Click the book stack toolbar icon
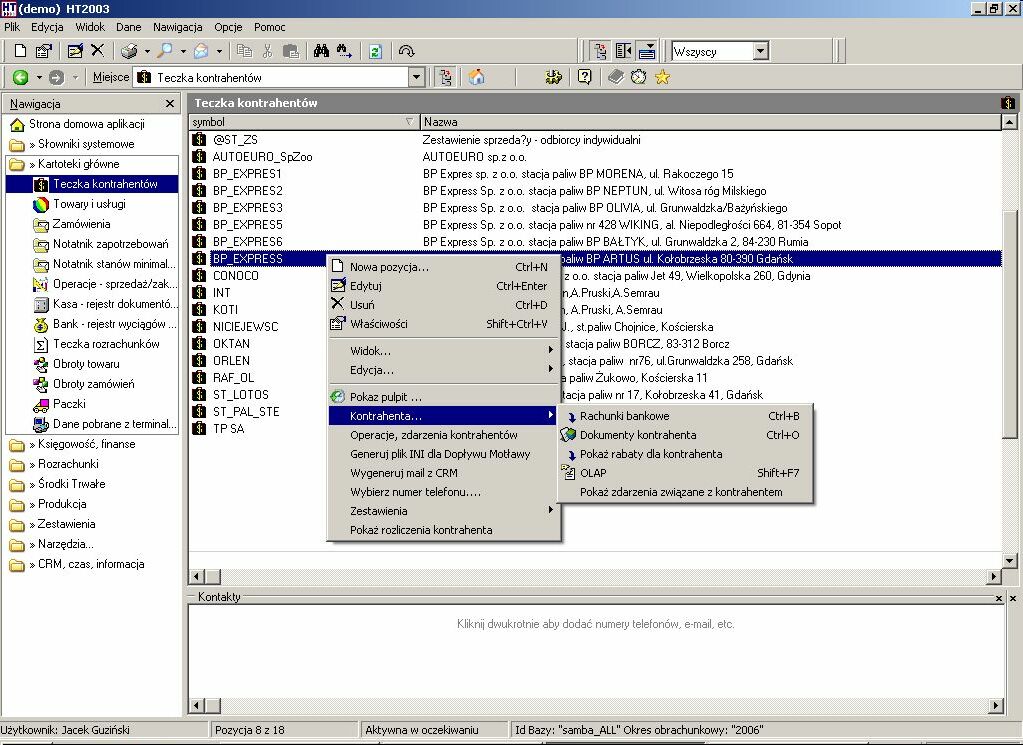 point(616,77)
